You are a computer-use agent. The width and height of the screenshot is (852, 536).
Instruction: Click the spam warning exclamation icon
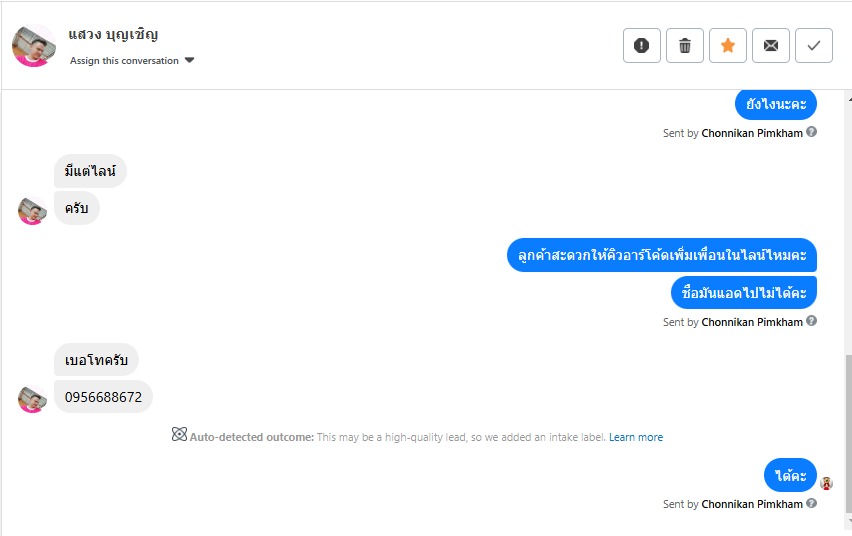point(642,45)
